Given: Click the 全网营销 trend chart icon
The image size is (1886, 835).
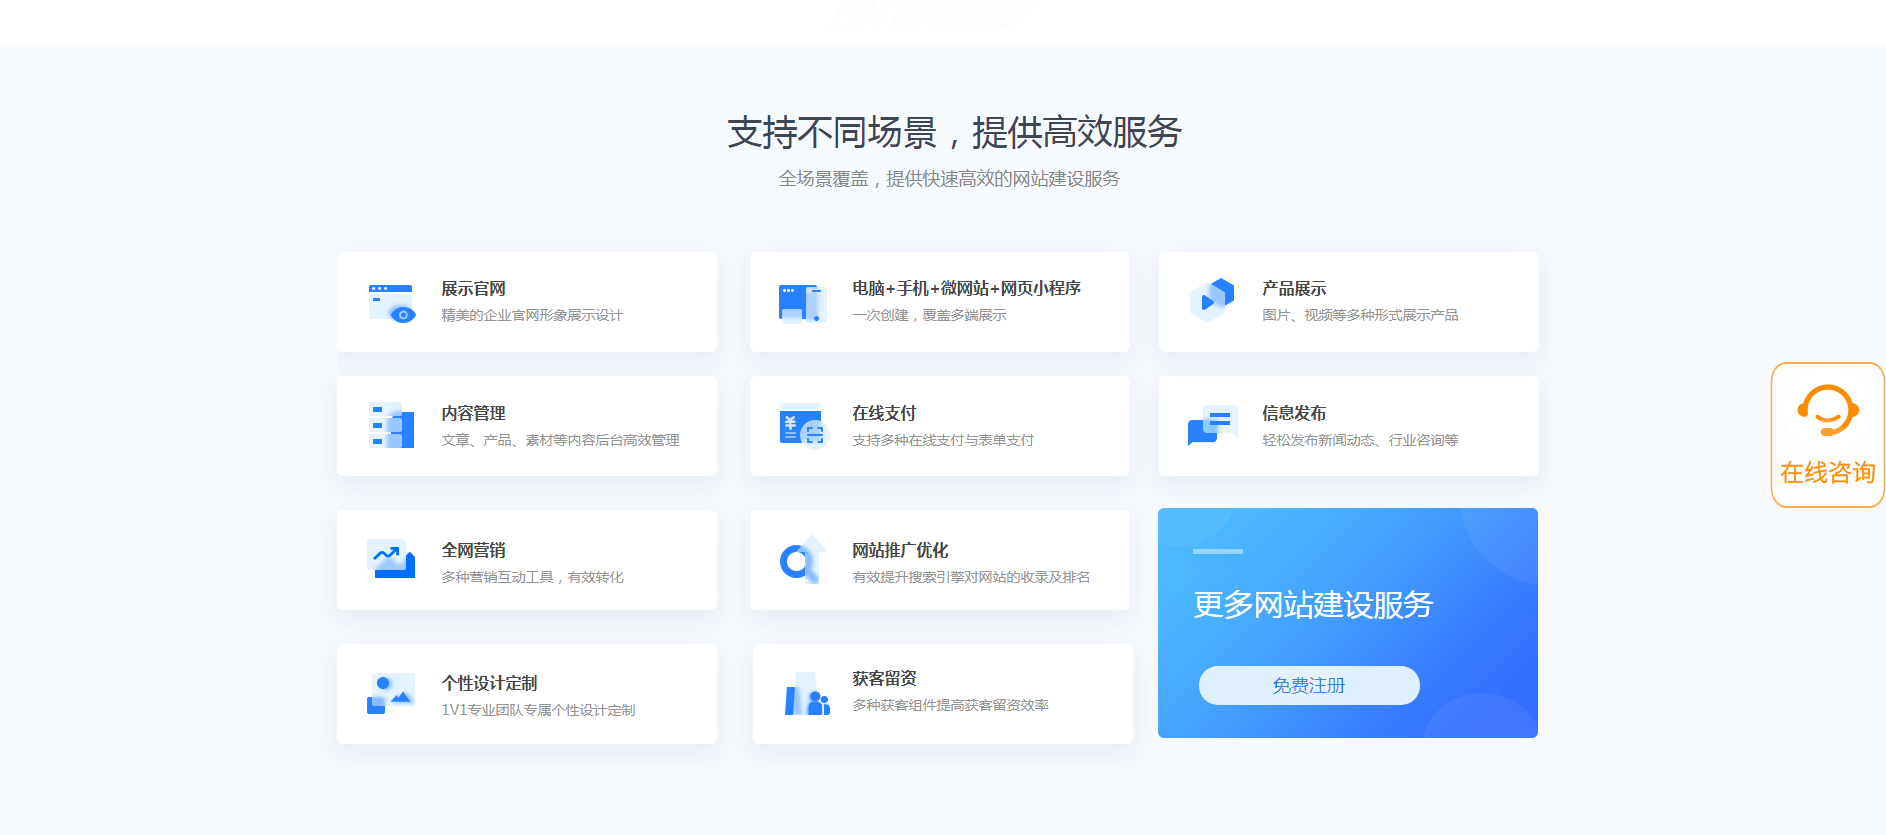Looking at the screenshot, I should coord(391,560).
